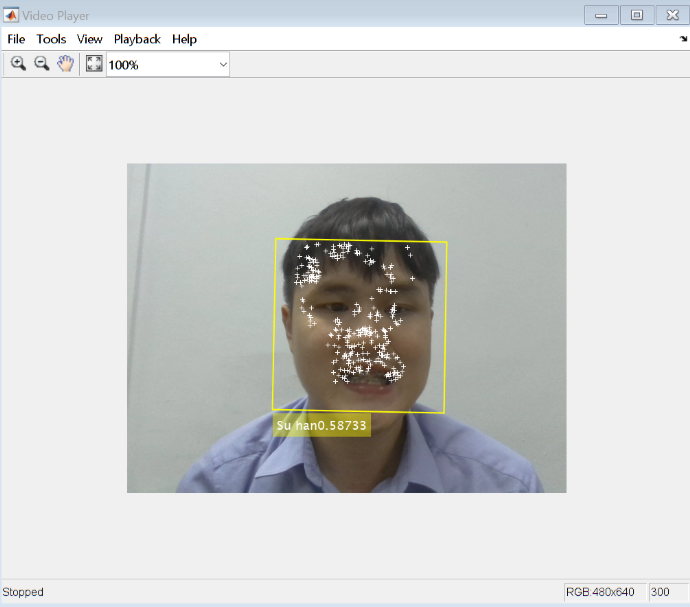Click the MATLAB logo in title bar

11,15
